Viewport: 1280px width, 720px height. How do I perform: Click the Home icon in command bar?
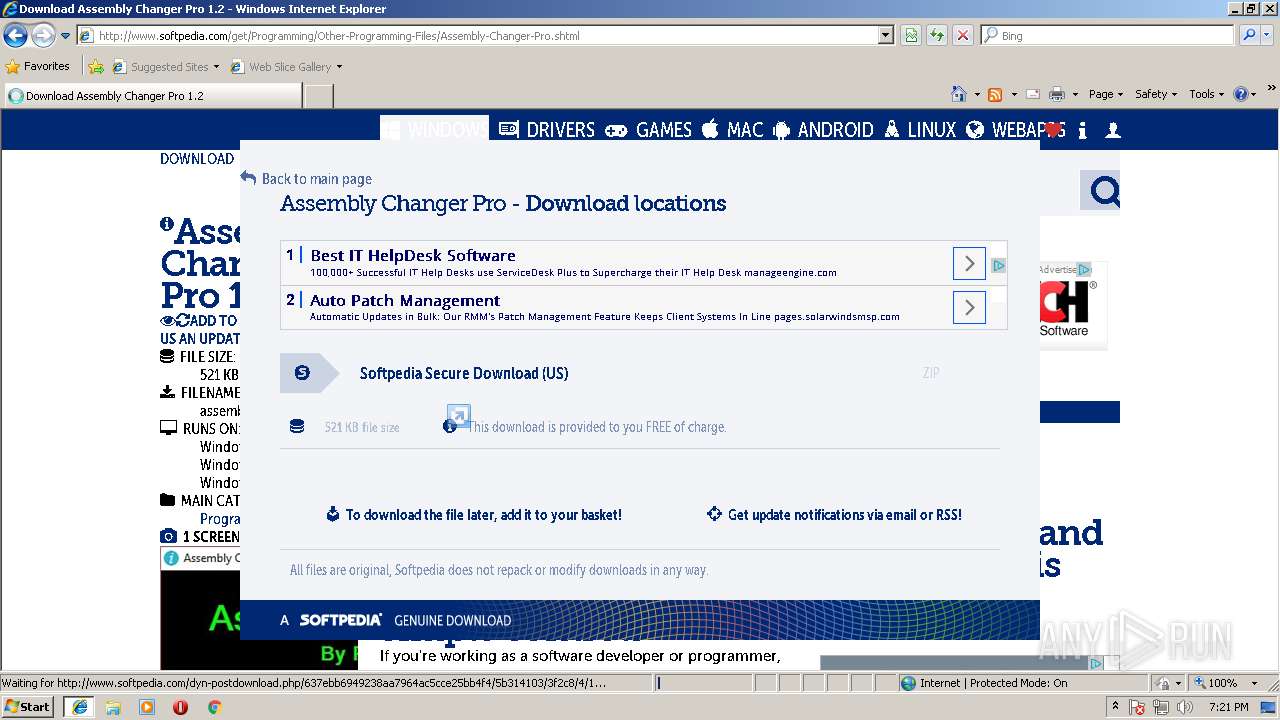959,94
